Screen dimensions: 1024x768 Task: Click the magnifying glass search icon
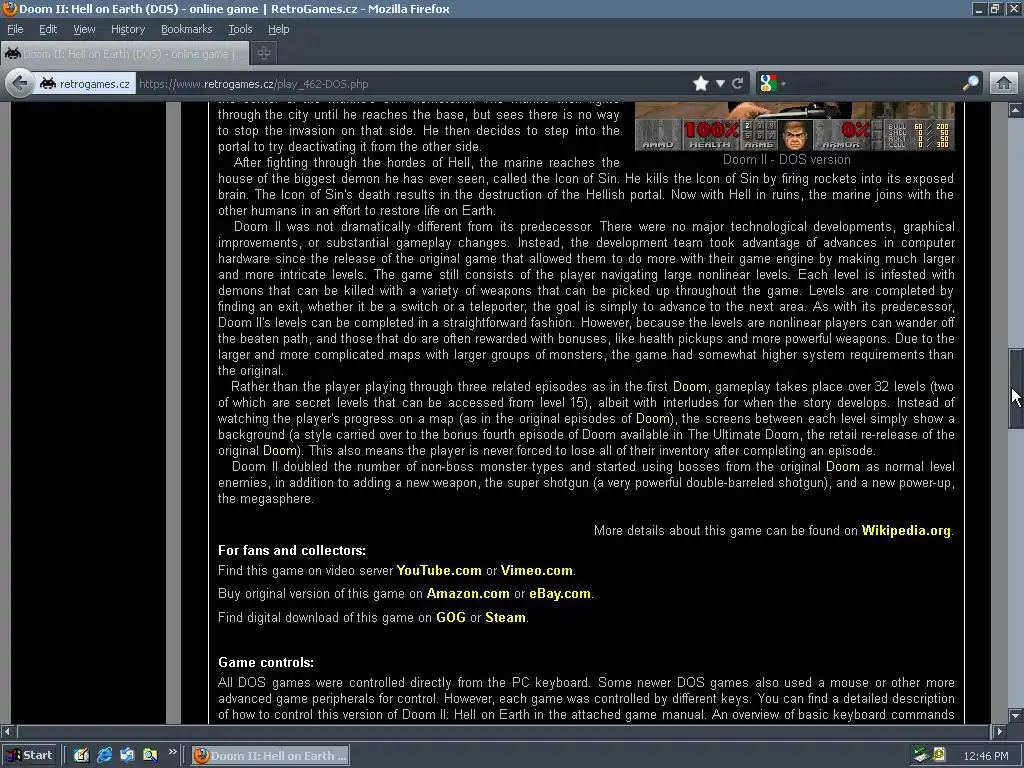click(x=970, y=84)
